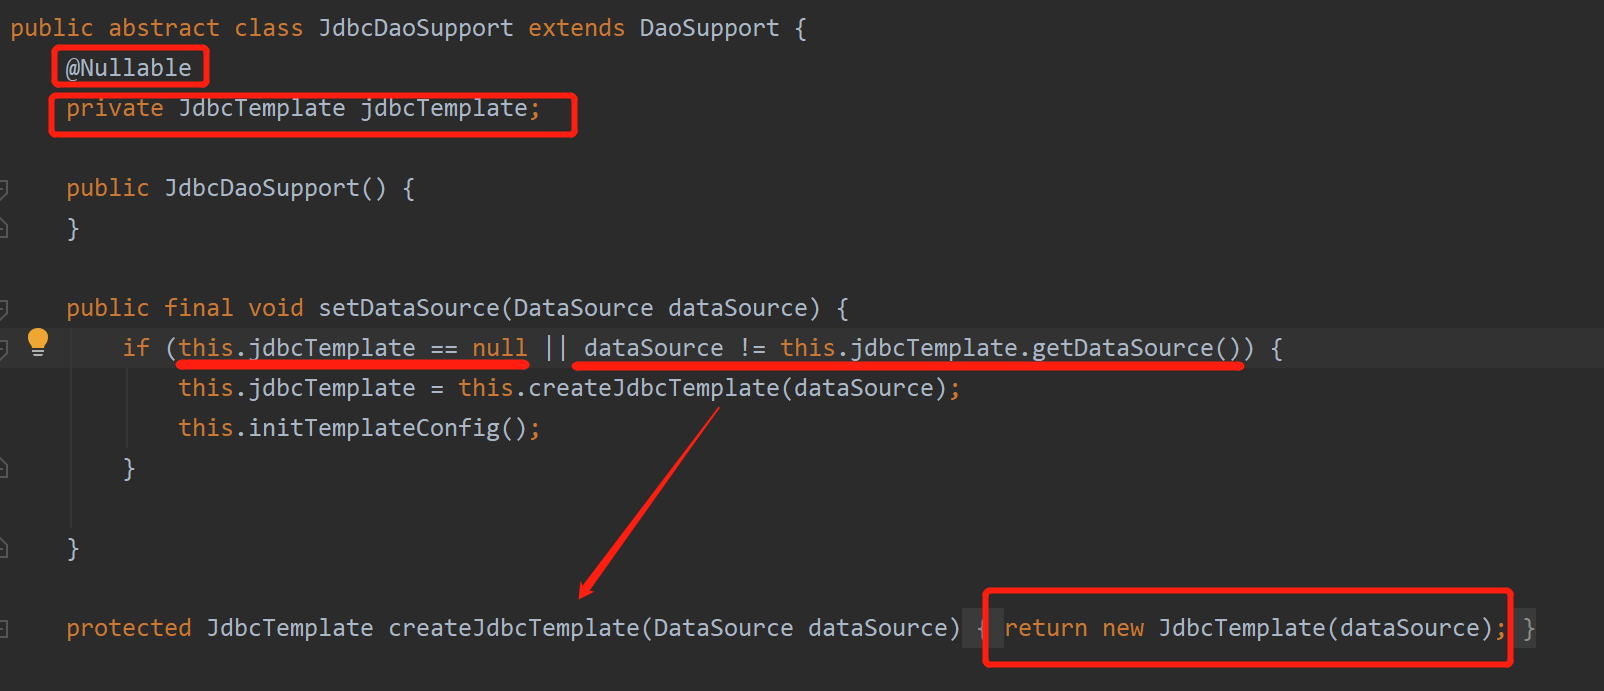The height and width of the screenshot is (691, 1604).
Task: Click the 'if' keyword
Action: [x=136, y=348]
